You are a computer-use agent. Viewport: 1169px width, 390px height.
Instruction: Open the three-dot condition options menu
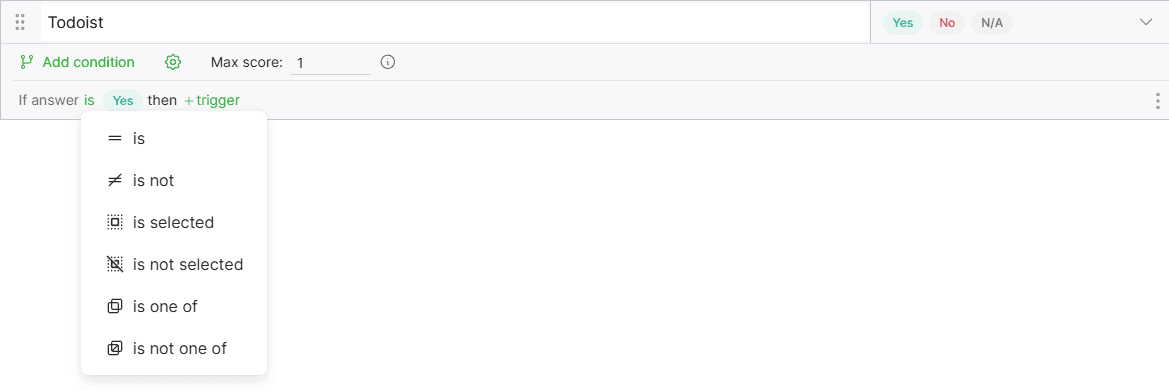pyautogui.click(x=1157, y=101)
